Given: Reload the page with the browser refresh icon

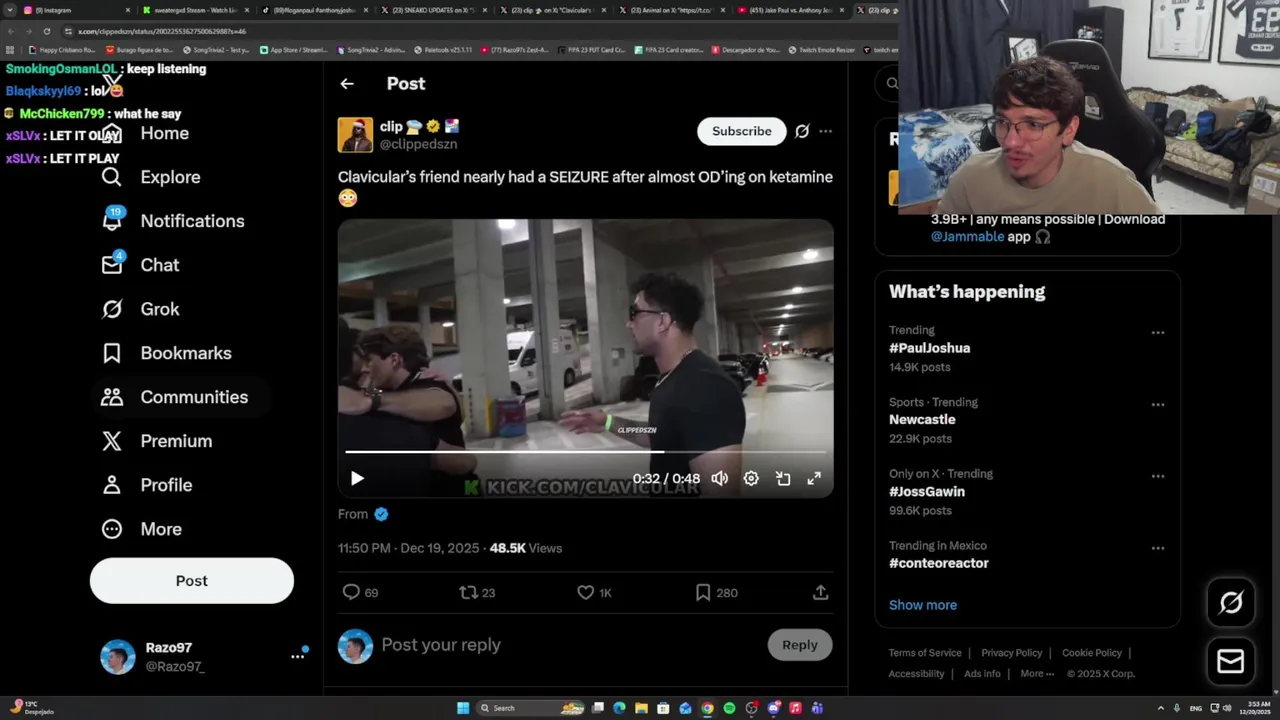Looking at the screenshot, I should [46, 31].
